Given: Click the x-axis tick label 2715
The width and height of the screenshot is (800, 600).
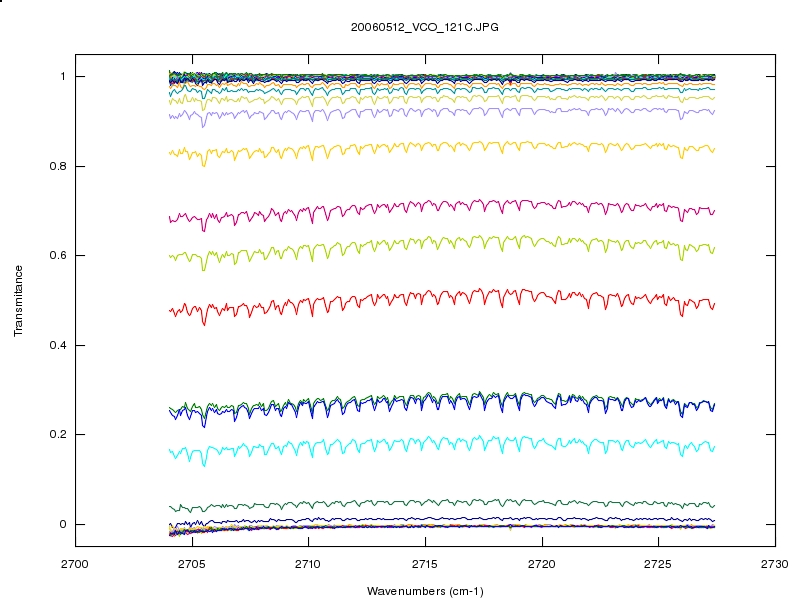Looking at the screenshot, I should (x=425, y=564).
